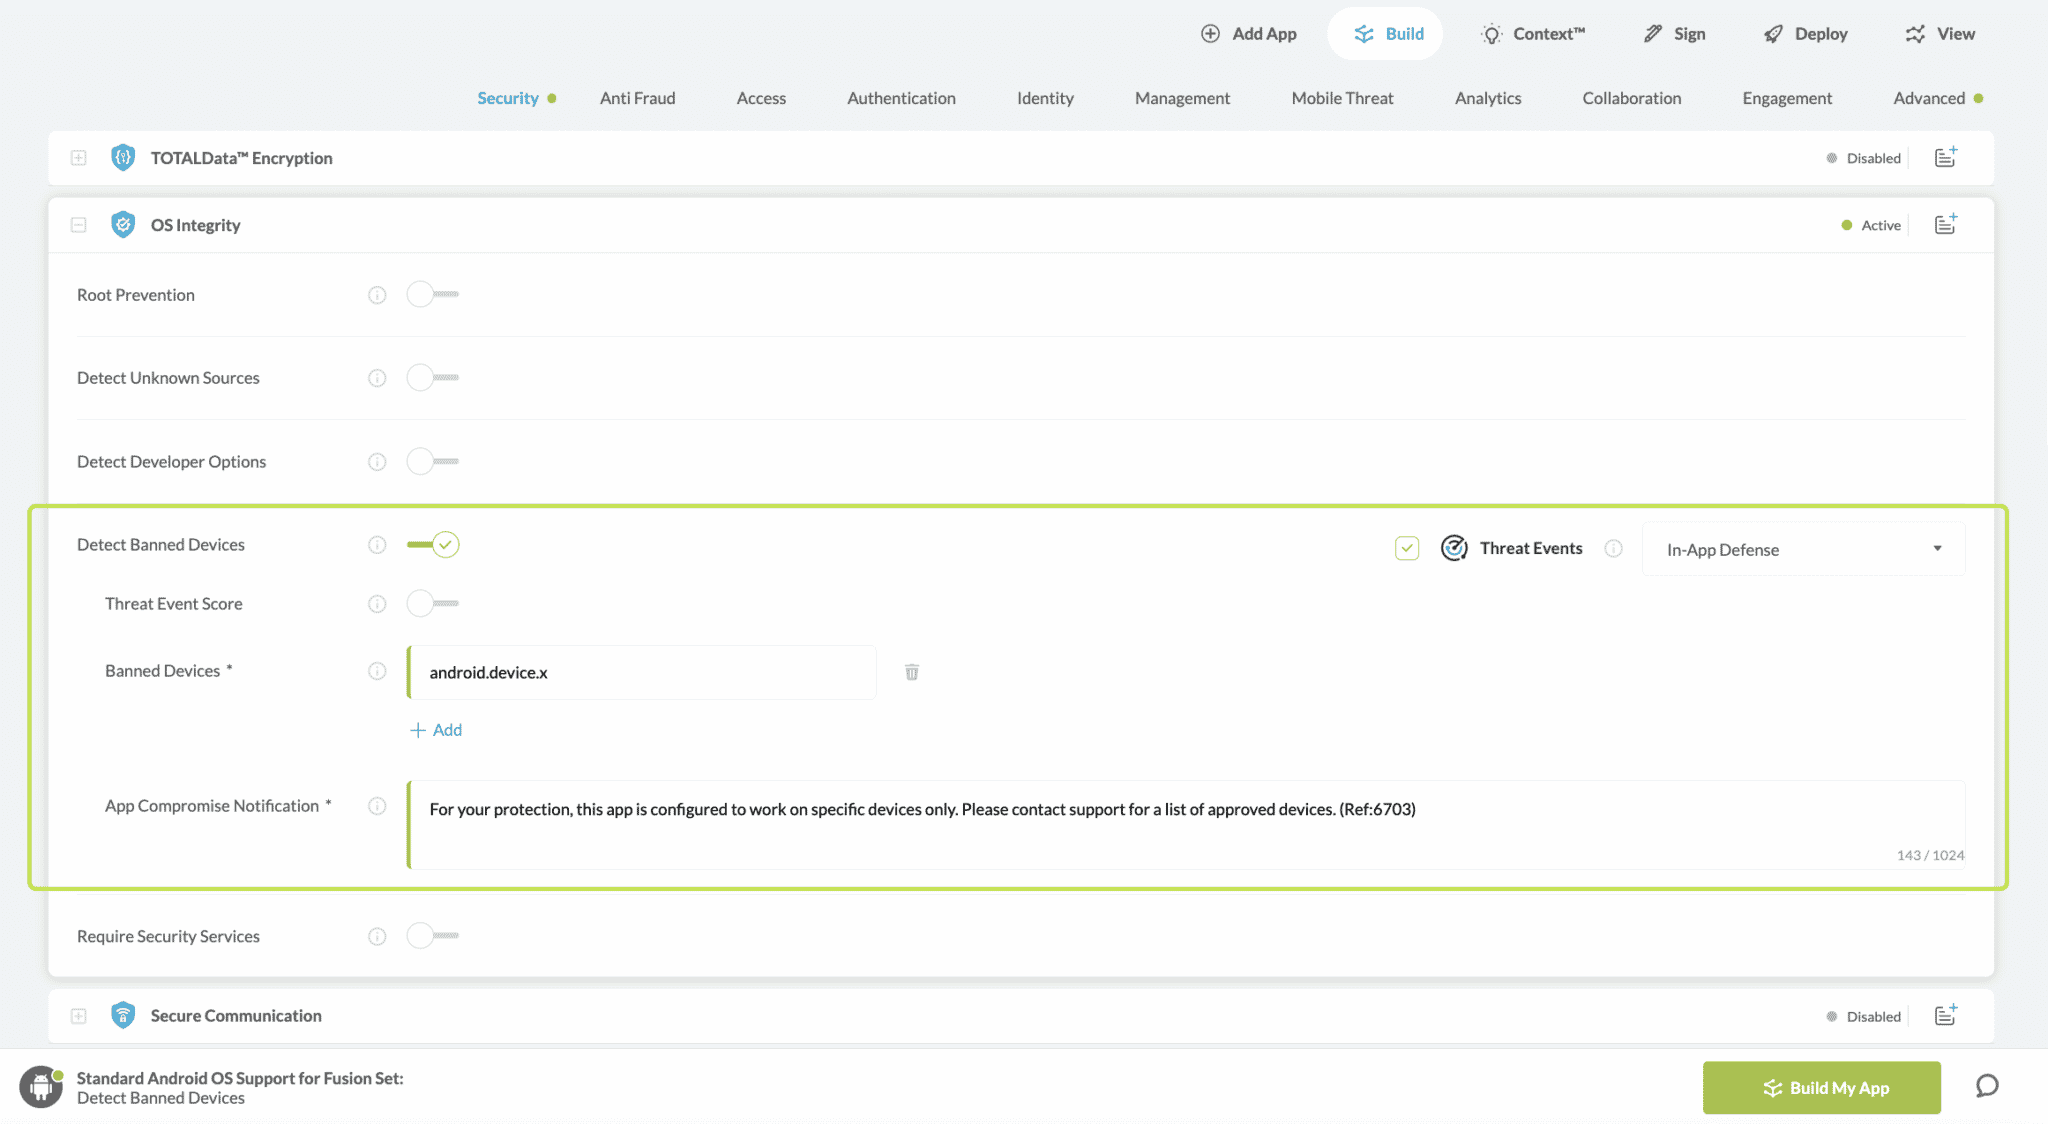Screen dimensions: 2048x1124
Task: Click the trash icon beside android.device.x
Action: (x=911, y=672)
